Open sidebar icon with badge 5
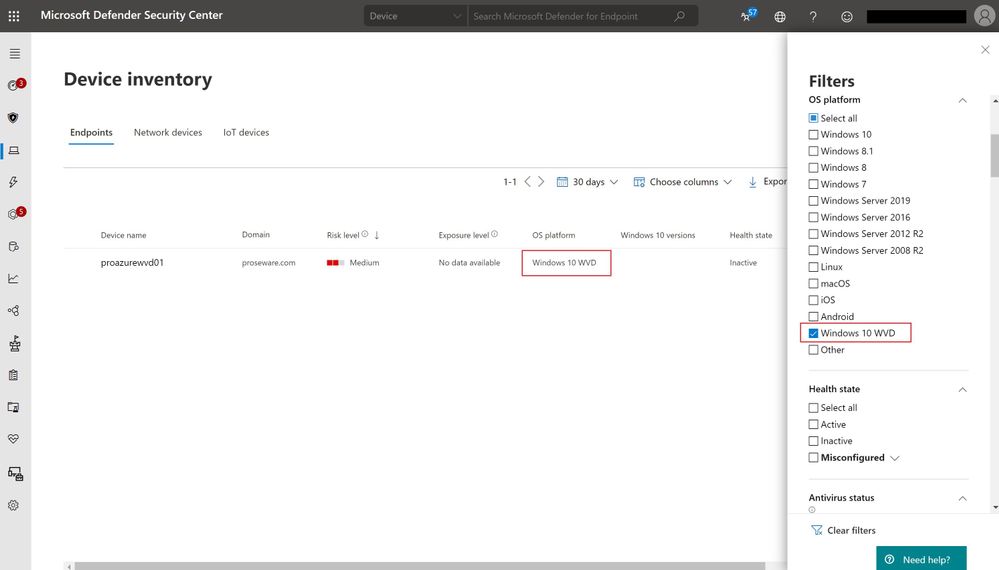The image size is (999, 570). click(14, 213)
